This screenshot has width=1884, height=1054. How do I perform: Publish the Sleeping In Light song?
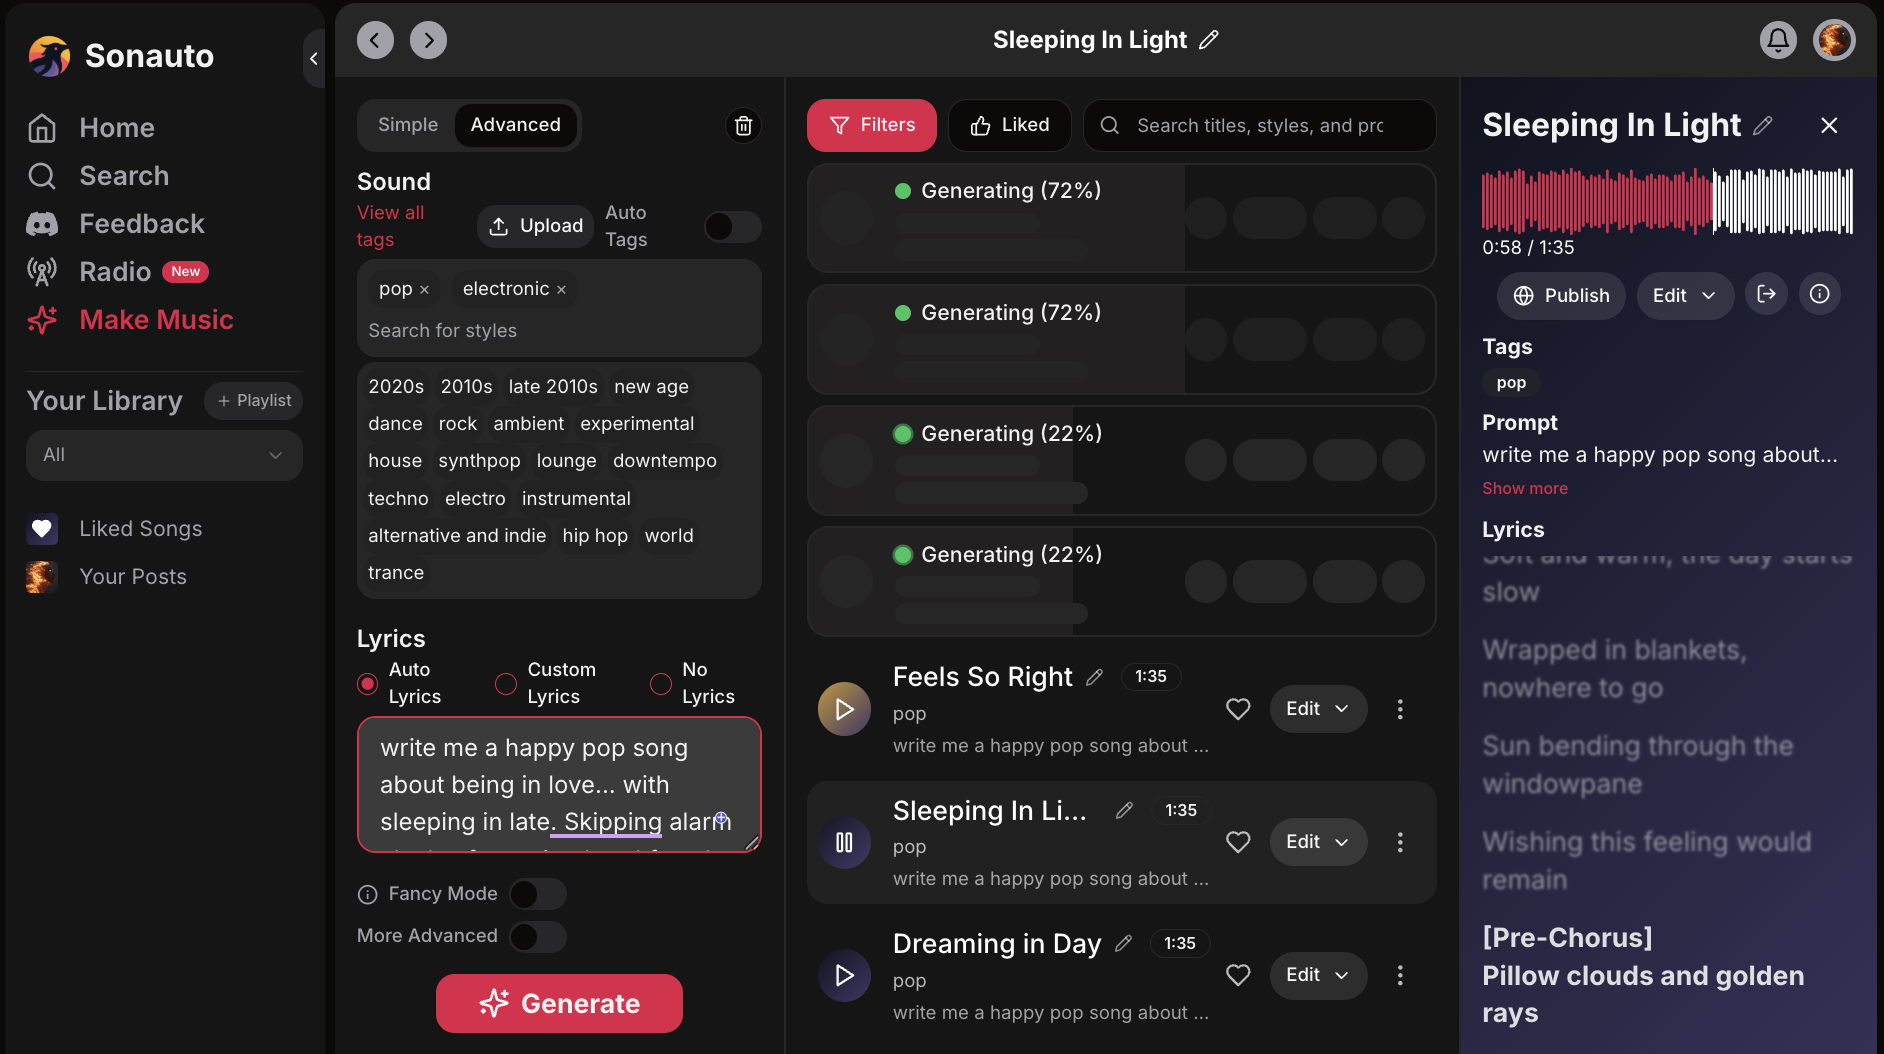pyautogui.click(x=1561, y=296)
